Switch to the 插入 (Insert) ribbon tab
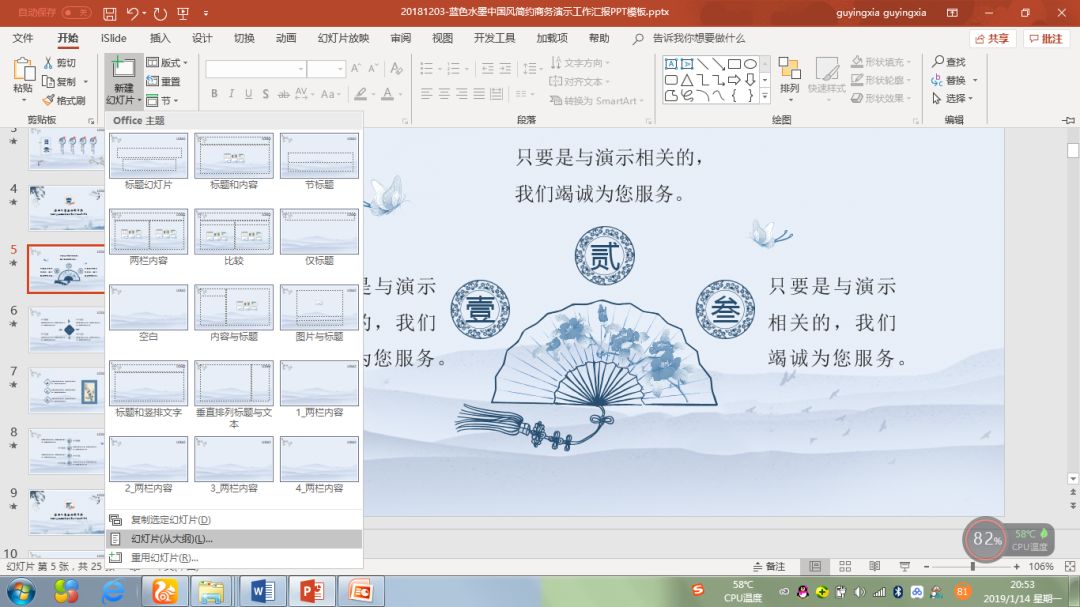Screen dimensions: 1080x607 (x=162, y=38)
